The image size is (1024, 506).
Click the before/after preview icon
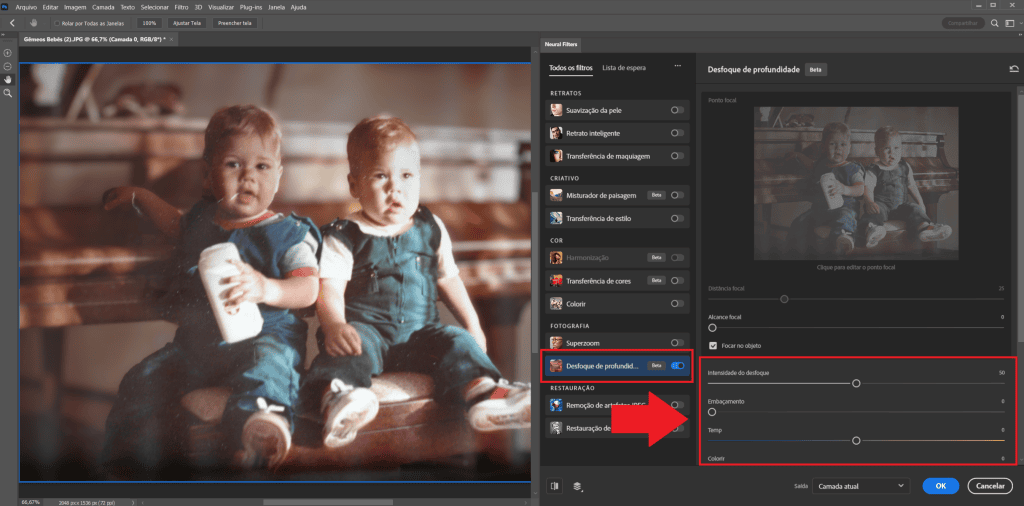(x=554, y=486)
